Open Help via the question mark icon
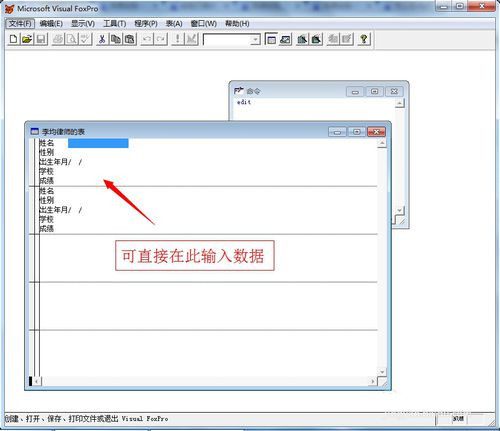 point(364,39)
